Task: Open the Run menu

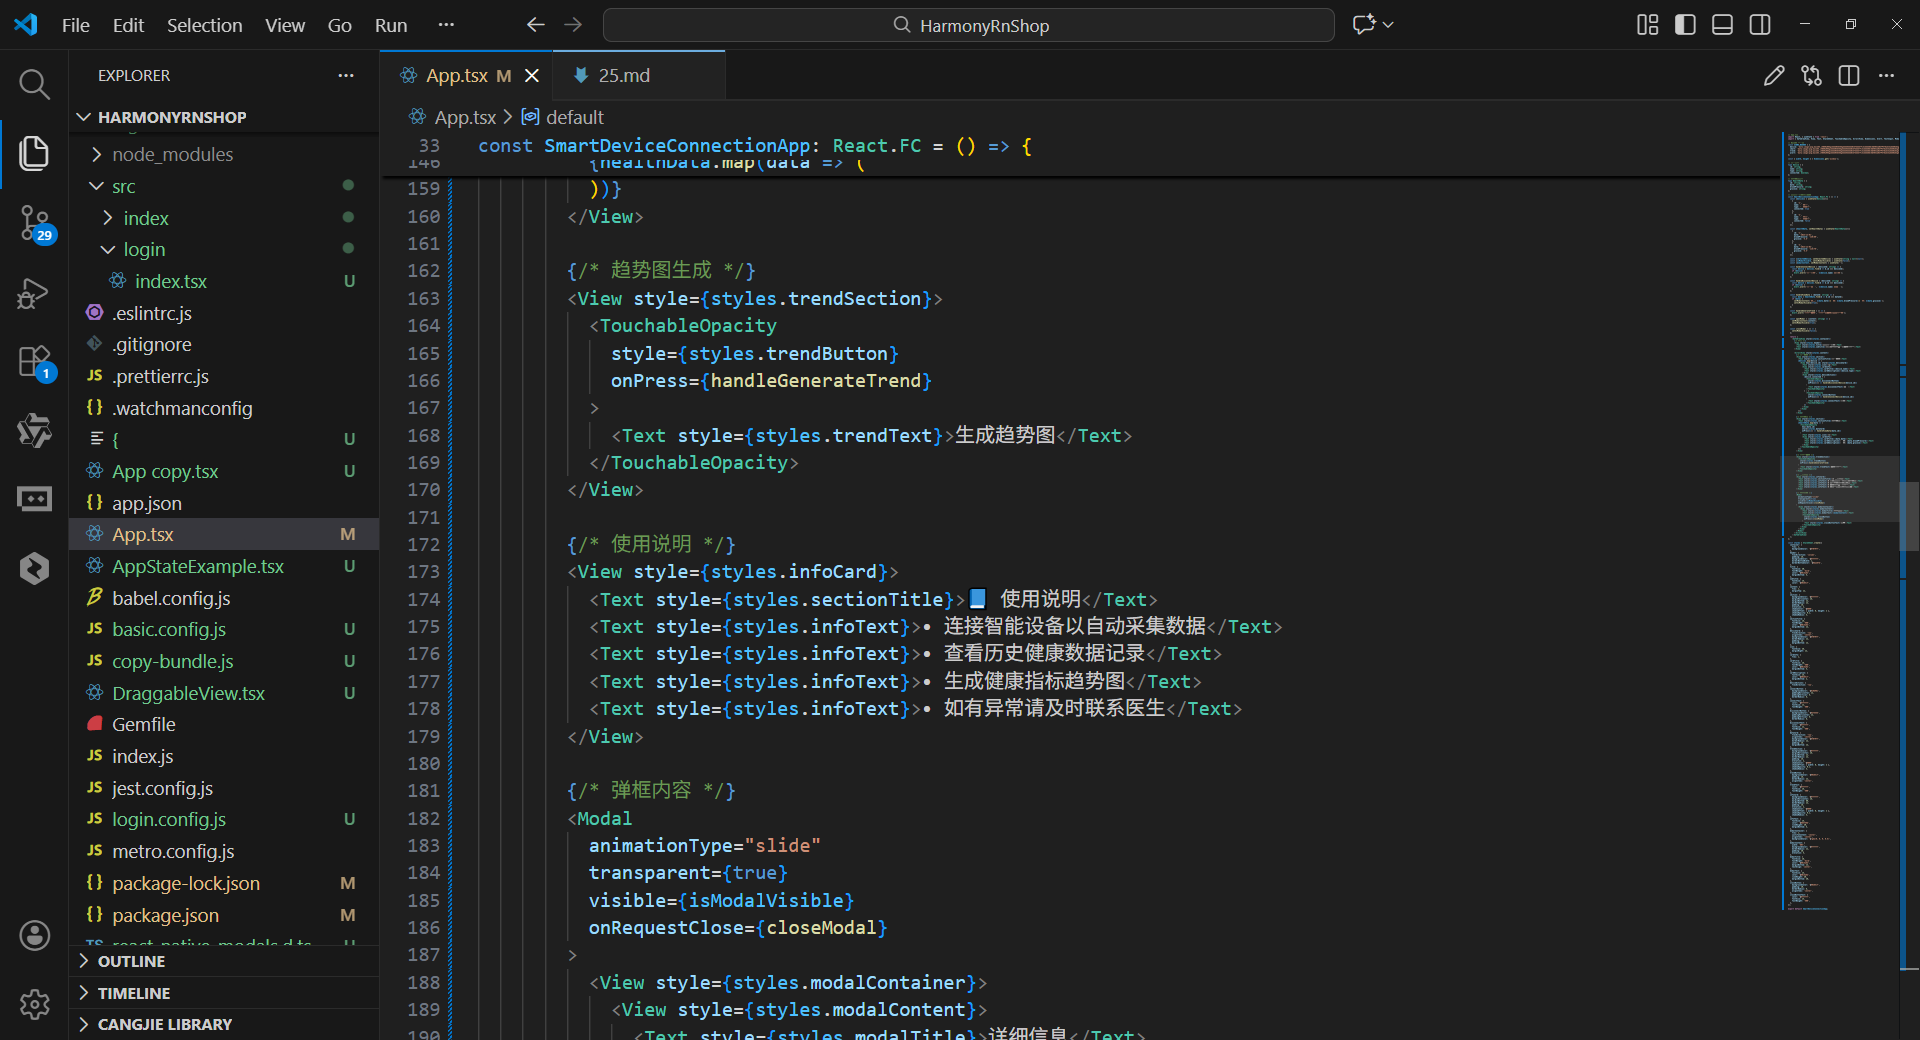Action: coord(391,25)
